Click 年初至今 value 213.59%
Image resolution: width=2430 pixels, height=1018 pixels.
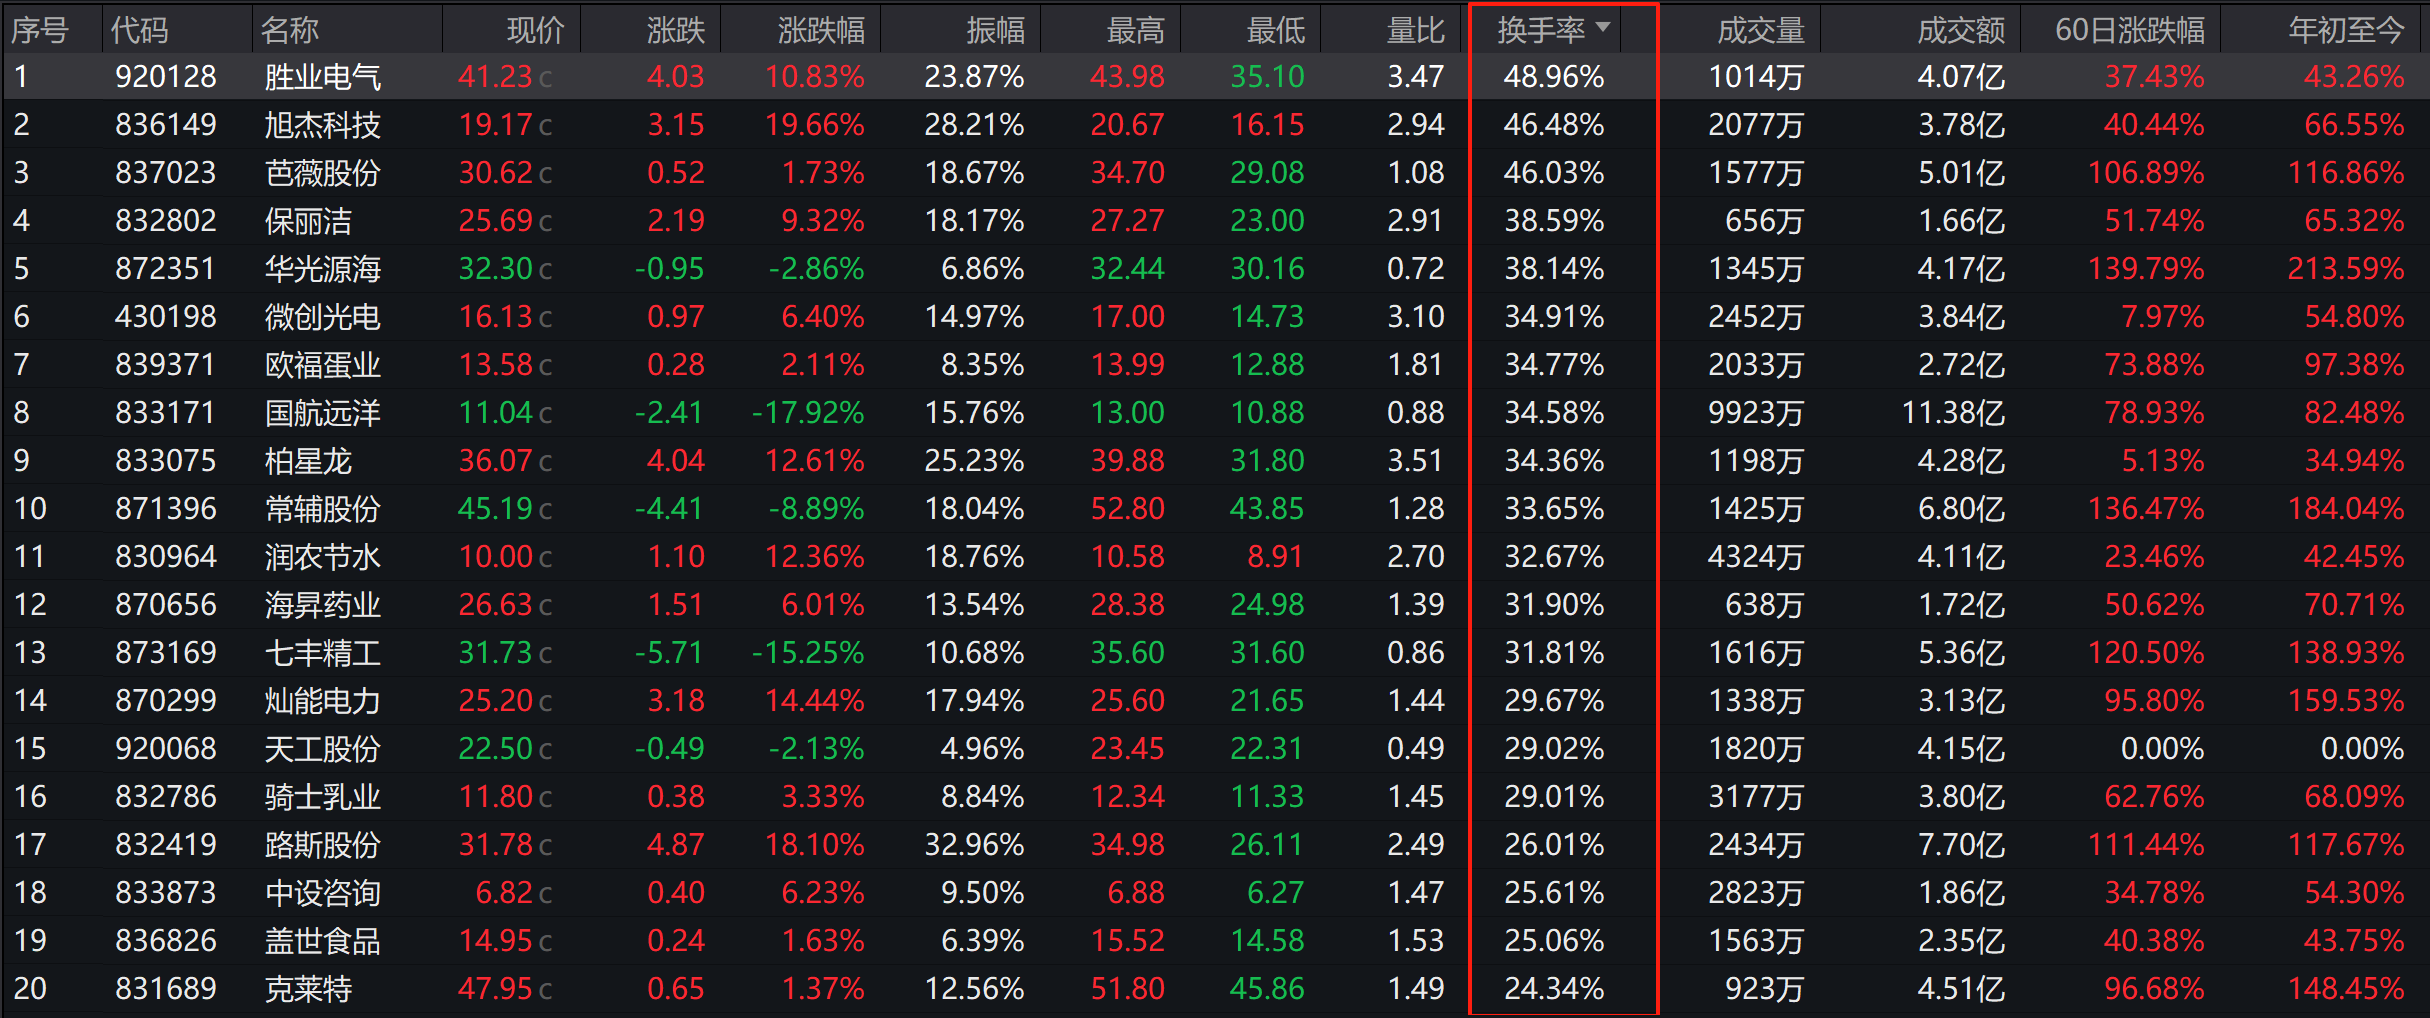pos(2346,269)
